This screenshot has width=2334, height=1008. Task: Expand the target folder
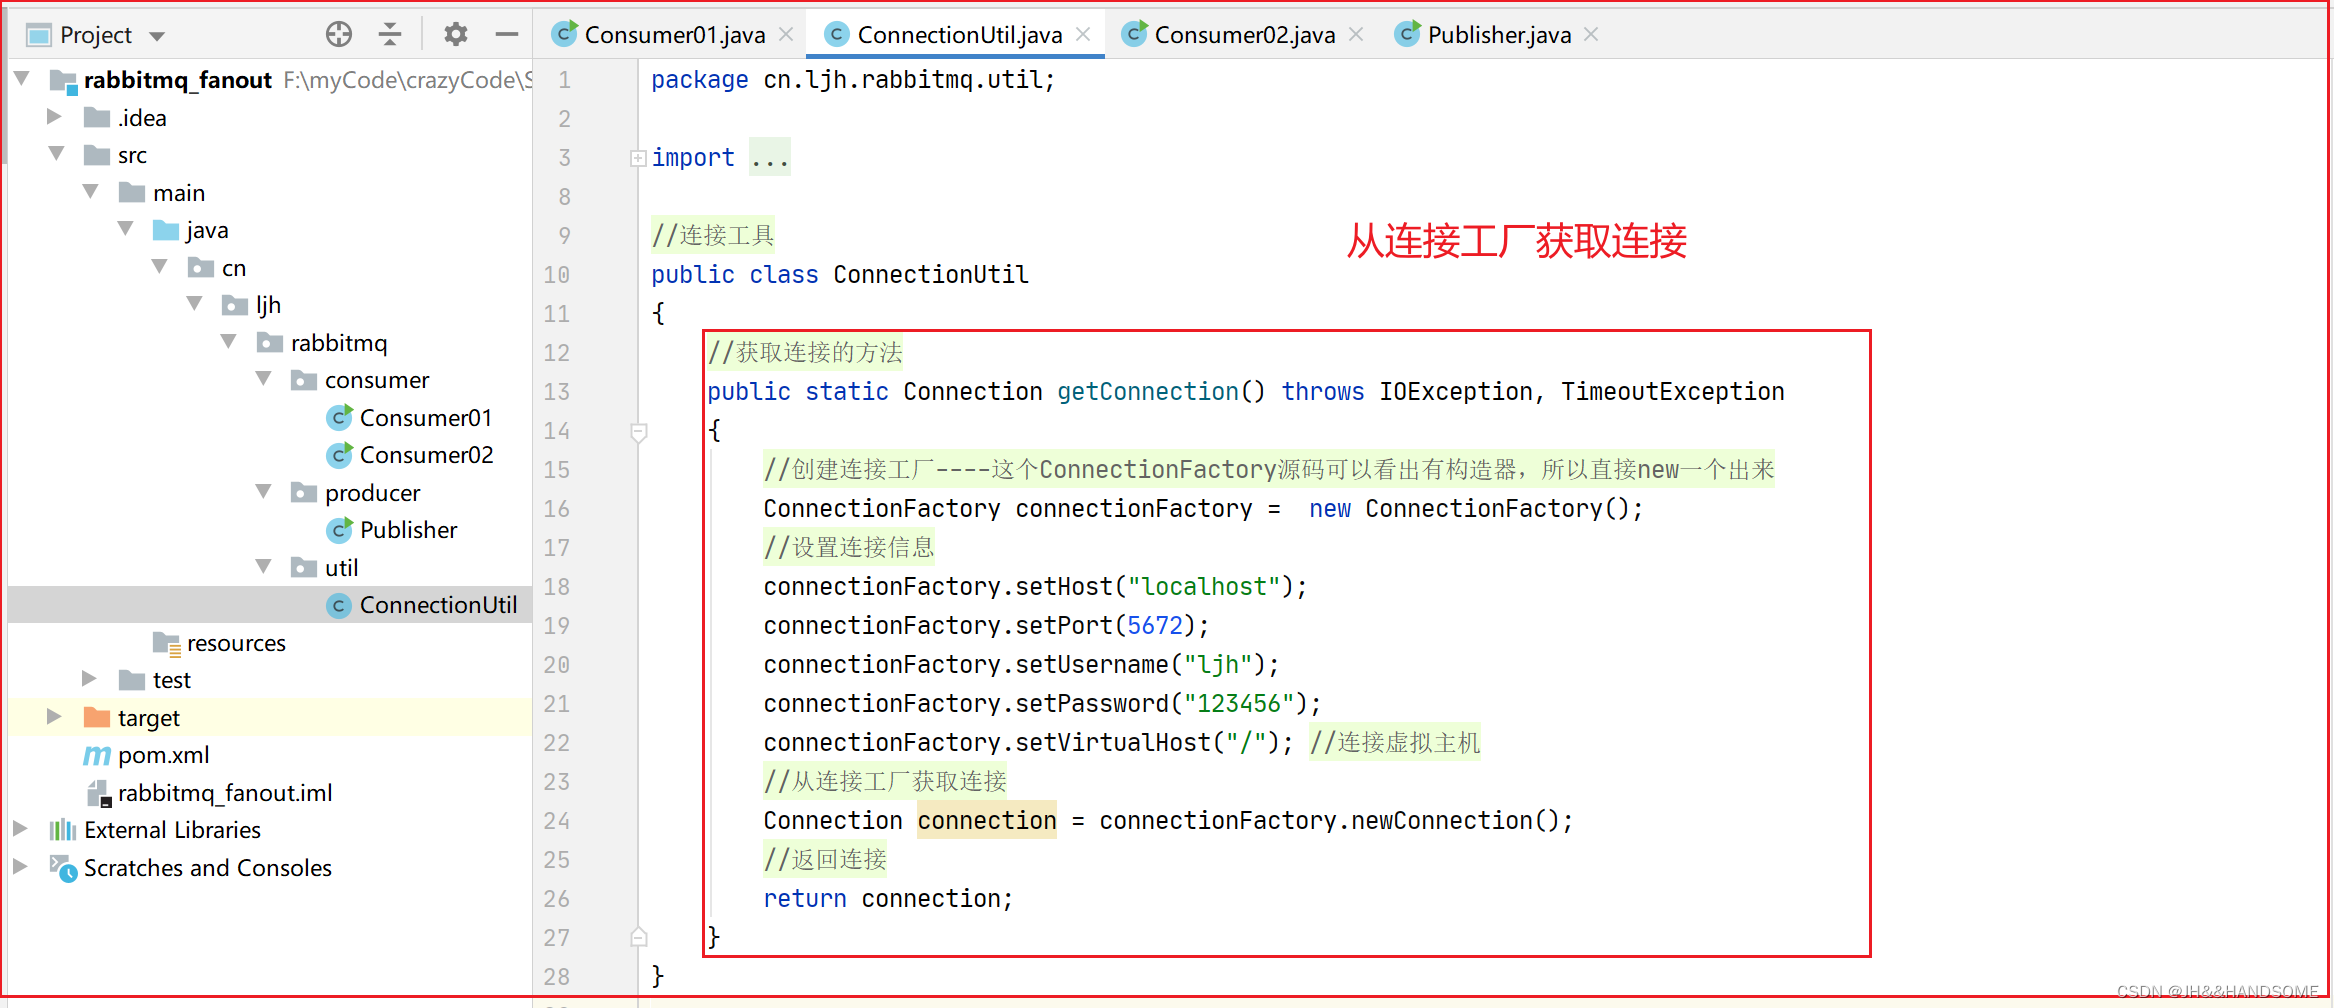tap(55, 717)
